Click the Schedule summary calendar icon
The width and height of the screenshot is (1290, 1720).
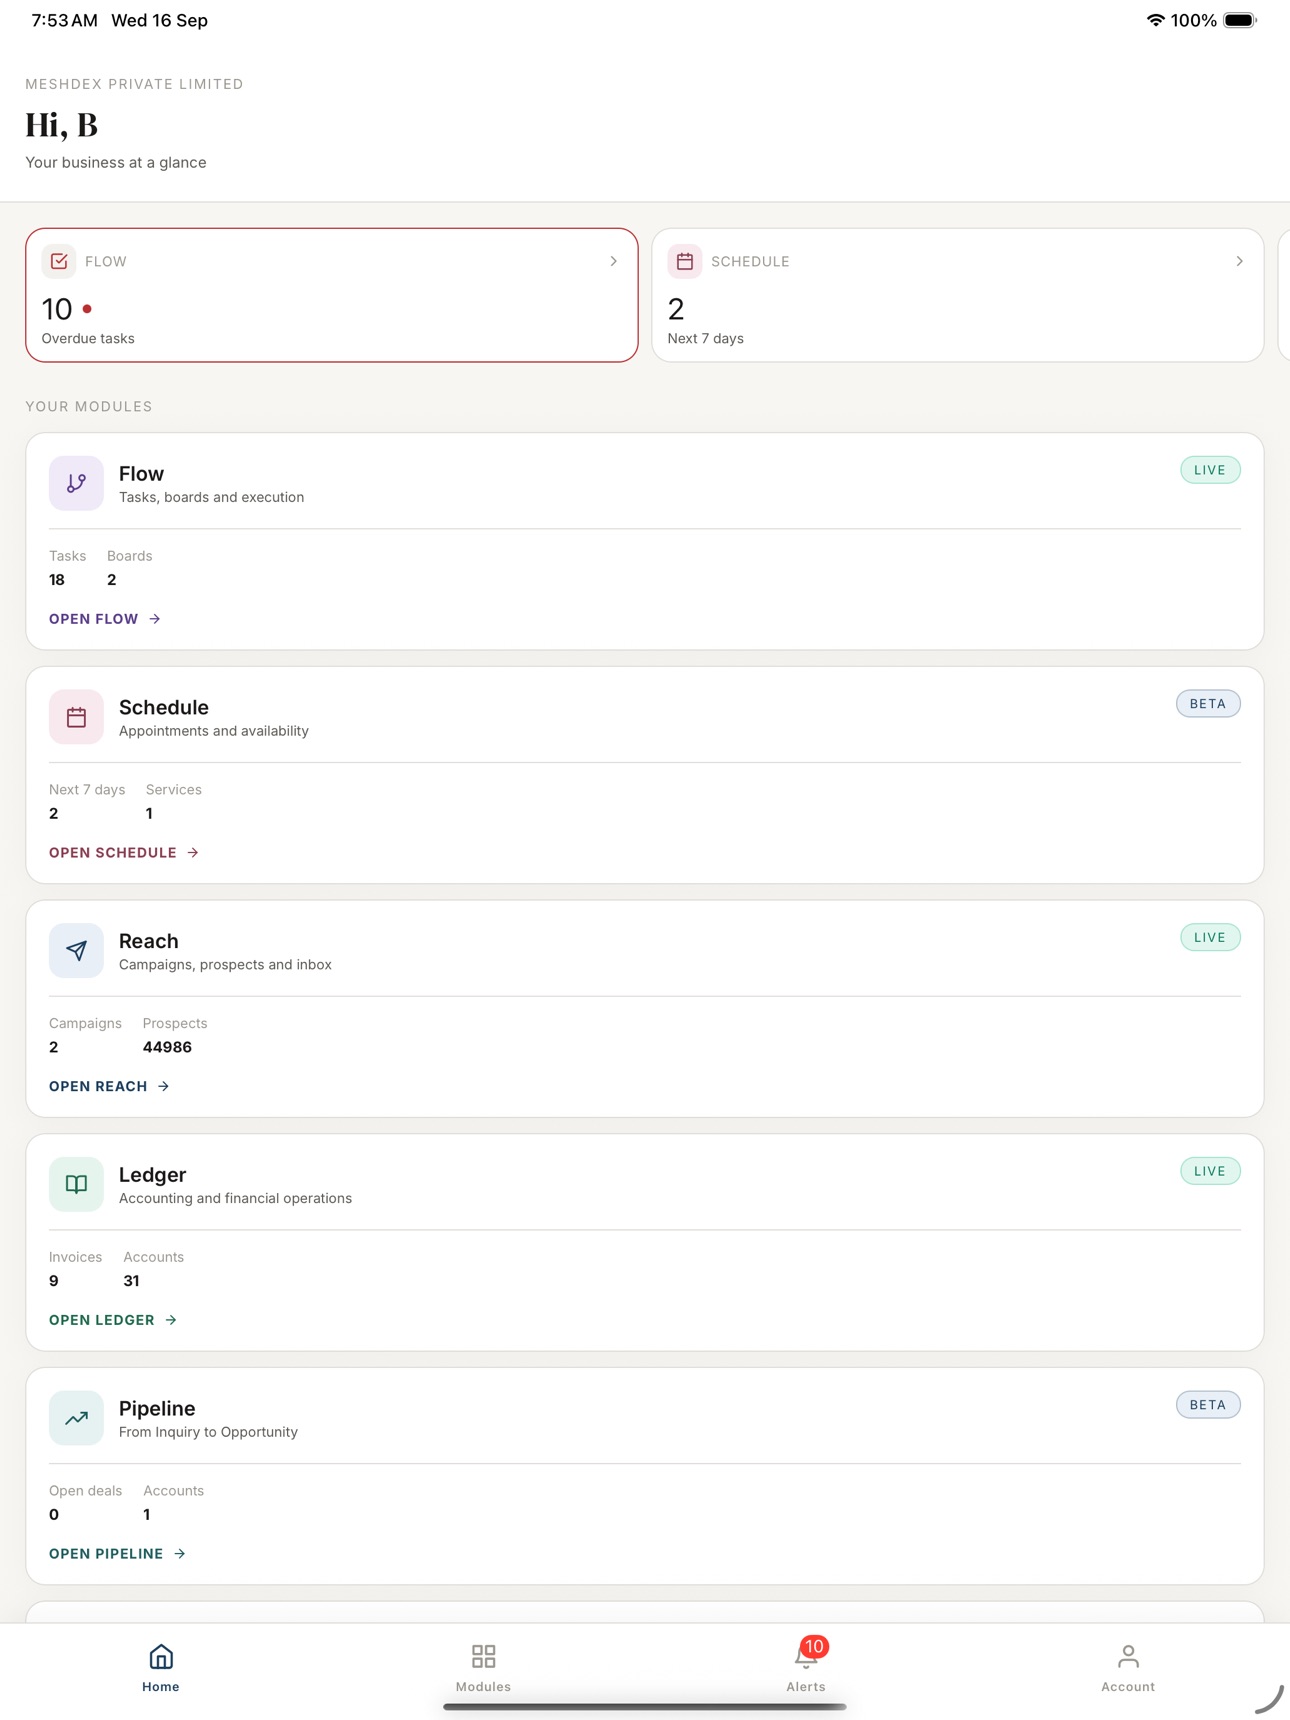pyautogui.click(x=685, y=261)
